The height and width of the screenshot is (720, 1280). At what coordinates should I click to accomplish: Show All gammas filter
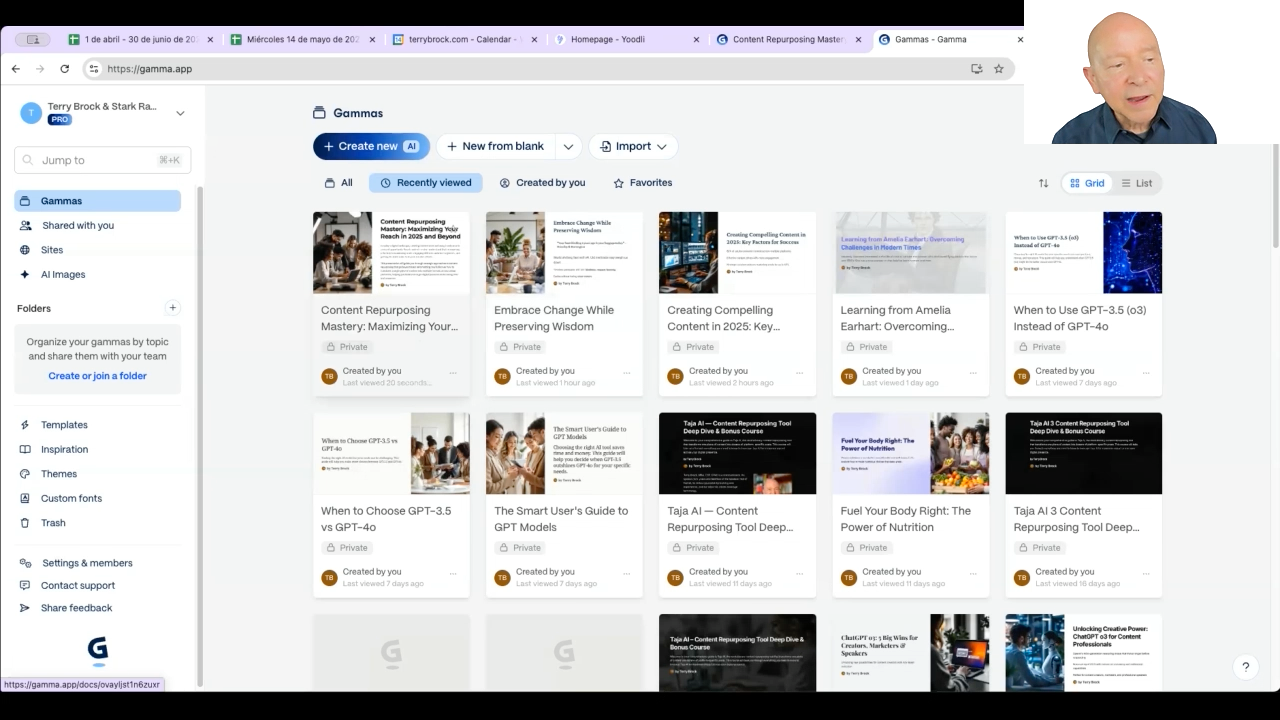338,183
